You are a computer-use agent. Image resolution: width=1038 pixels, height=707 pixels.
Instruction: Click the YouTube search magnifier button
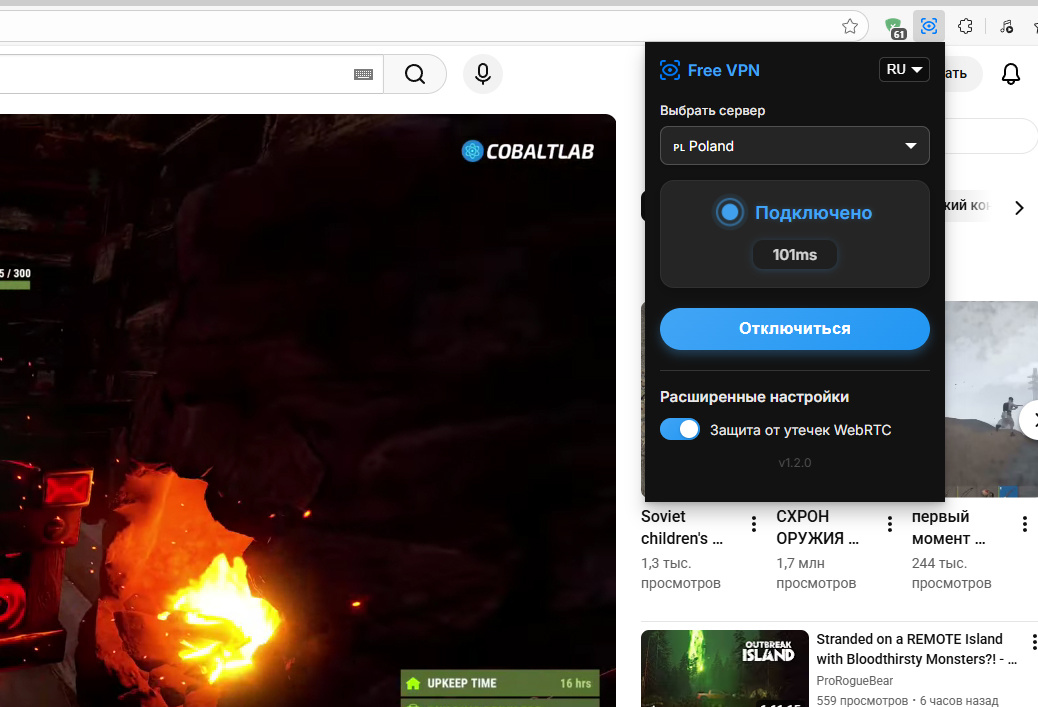coord(415,74)
